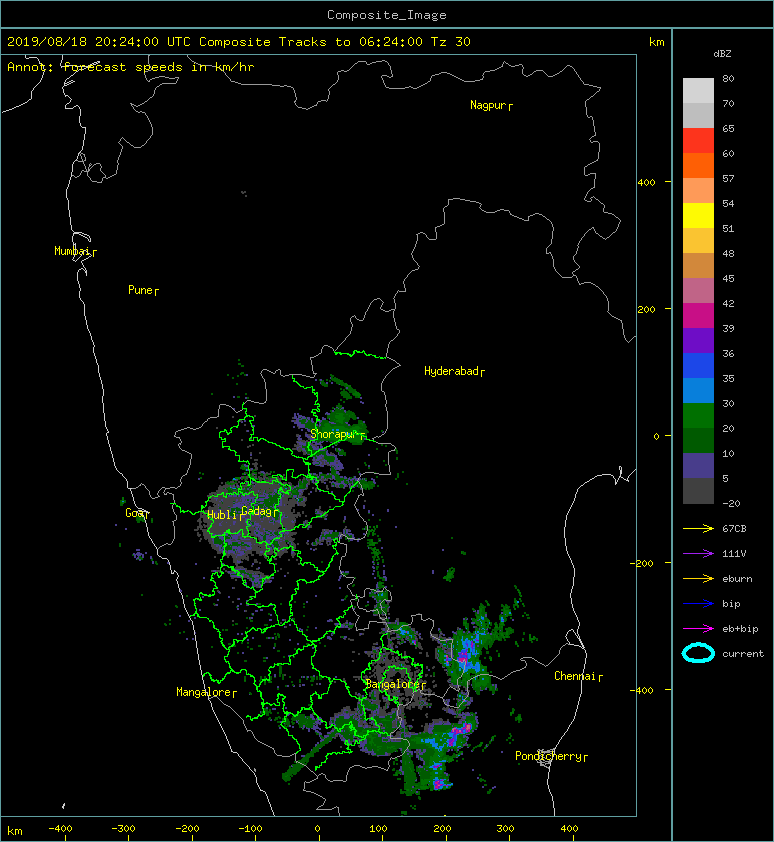
Task: Select the light blue 35–30 dBZ swatch
Action: click(x=698, y=390)
